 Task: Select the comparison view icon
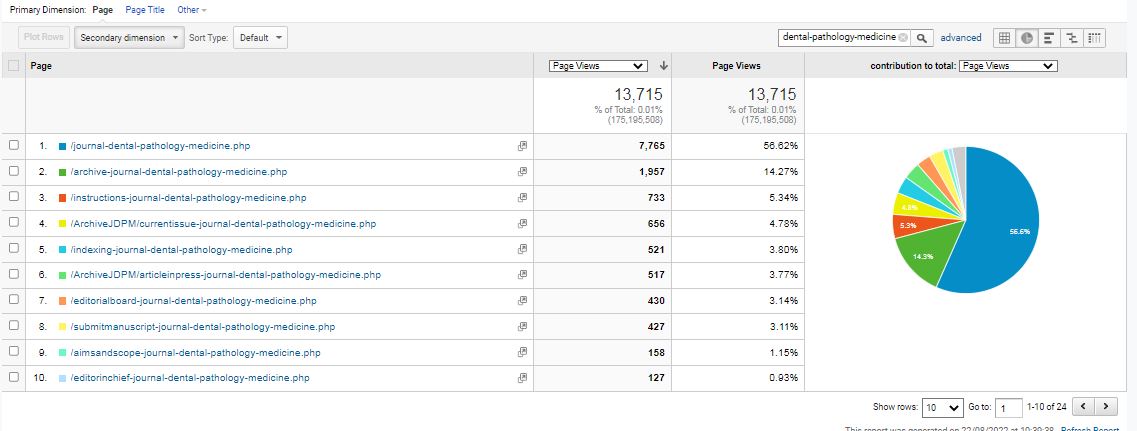click(x=1072, y=38)
